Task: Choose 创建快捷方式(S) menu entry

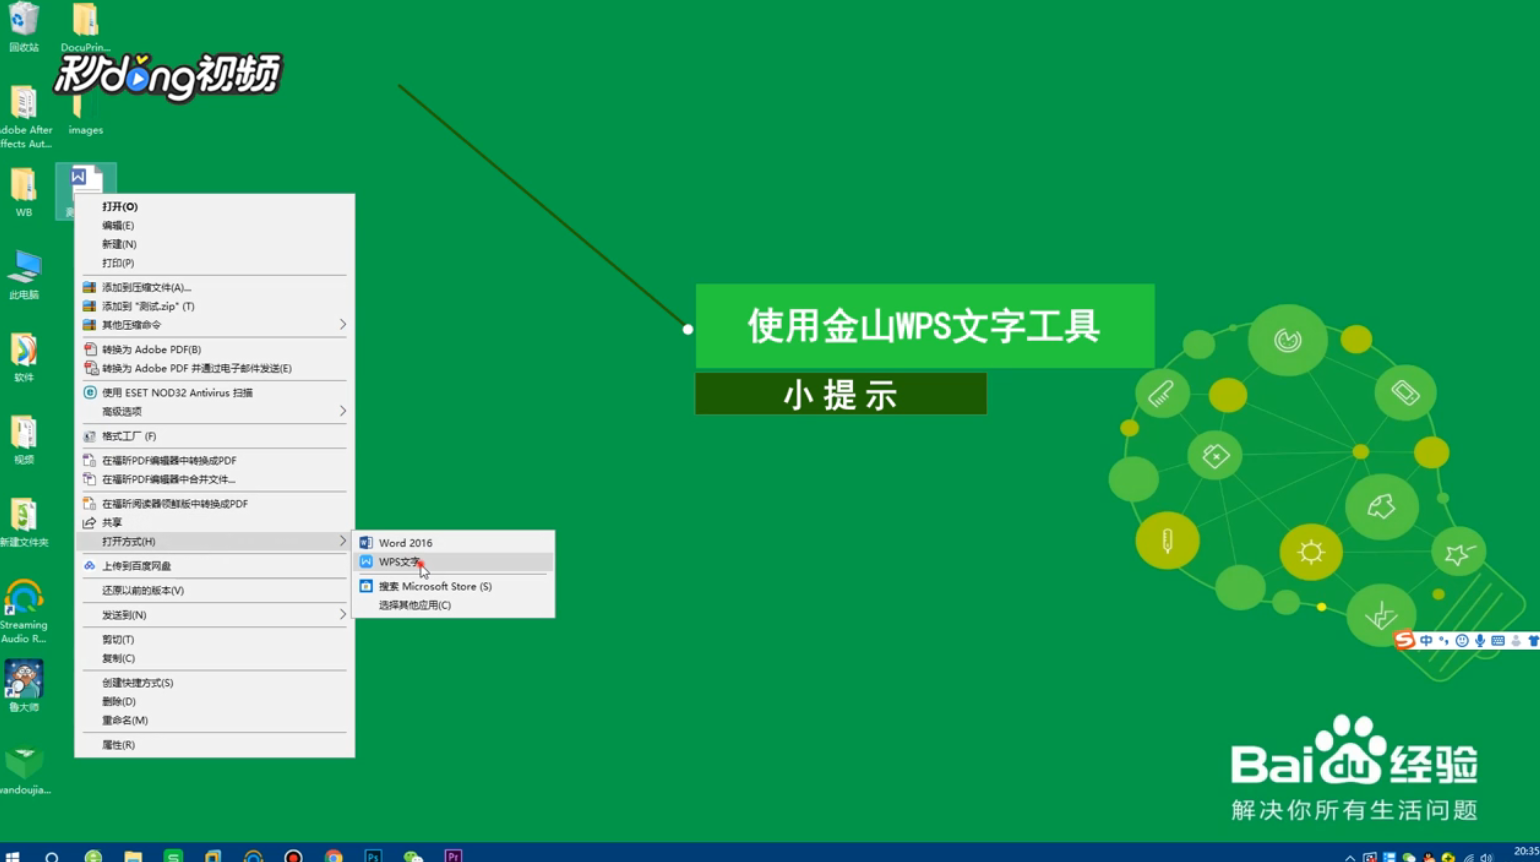Action: (x=215, y=683)
